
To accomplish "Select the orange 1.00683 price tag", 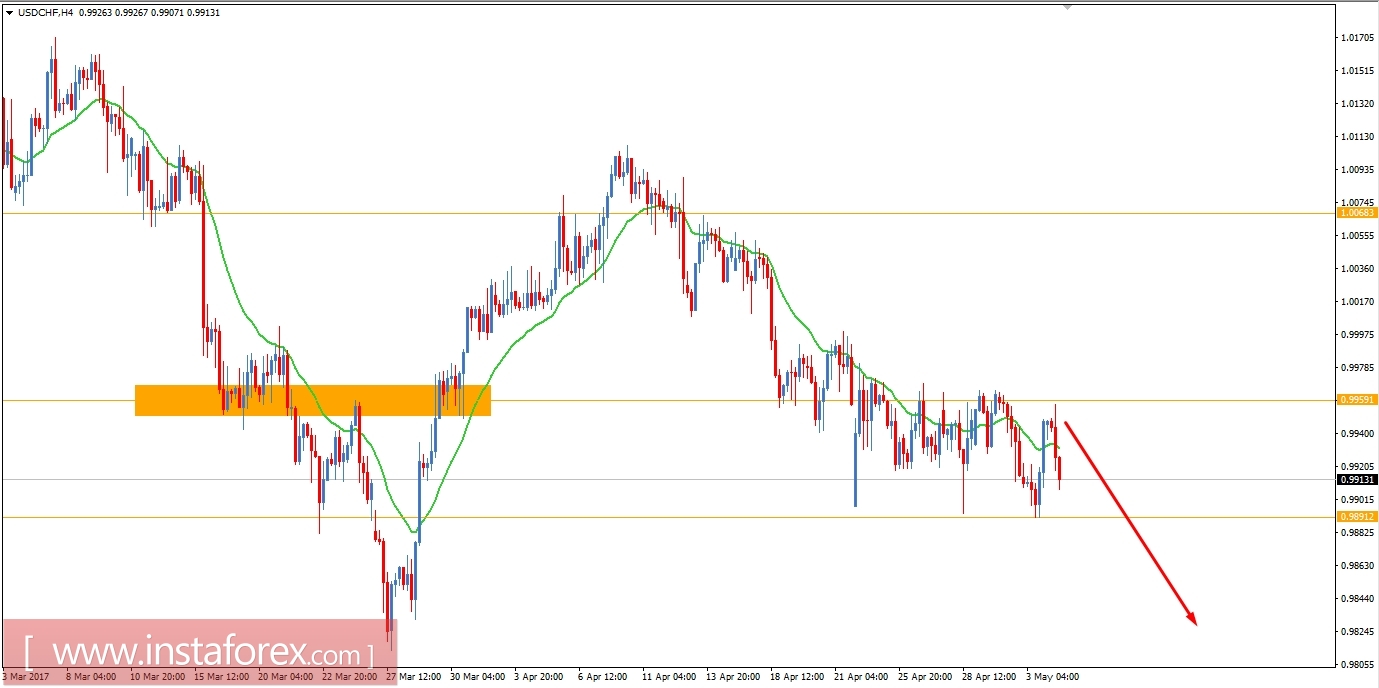I will click(x=1357, y=213).
